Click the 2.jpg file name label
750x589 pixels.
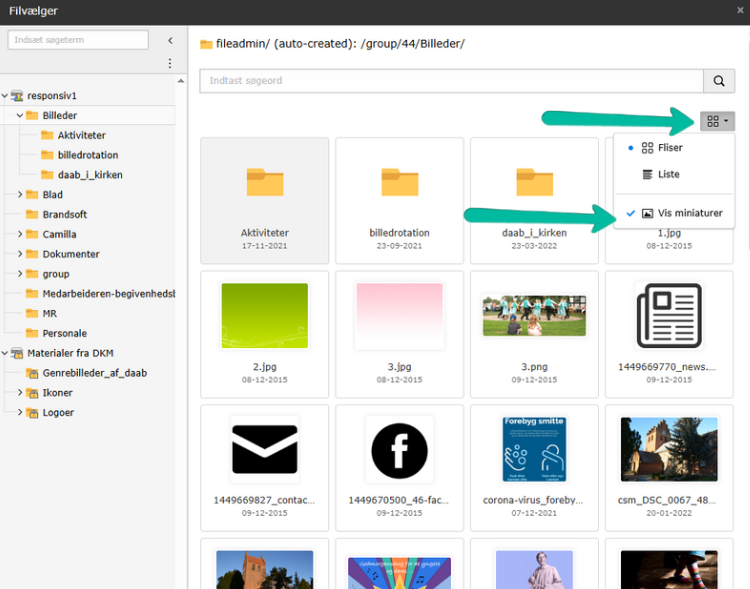[265, 367]
